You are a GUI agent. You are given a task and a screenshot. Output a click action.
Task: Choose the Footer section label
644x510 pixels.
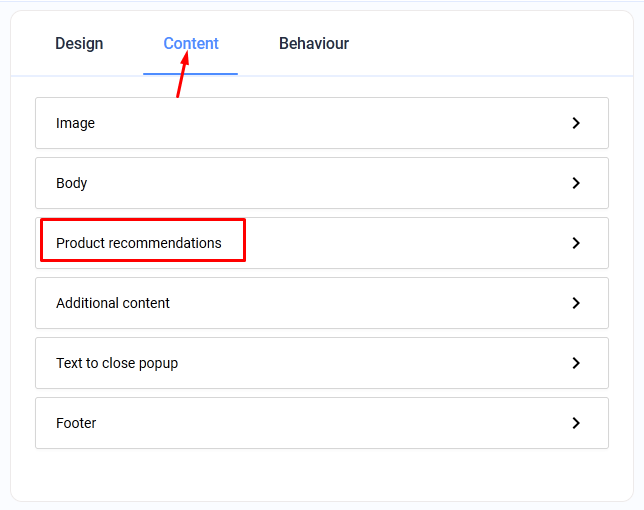pyautogui.click(x=76, y=423)
